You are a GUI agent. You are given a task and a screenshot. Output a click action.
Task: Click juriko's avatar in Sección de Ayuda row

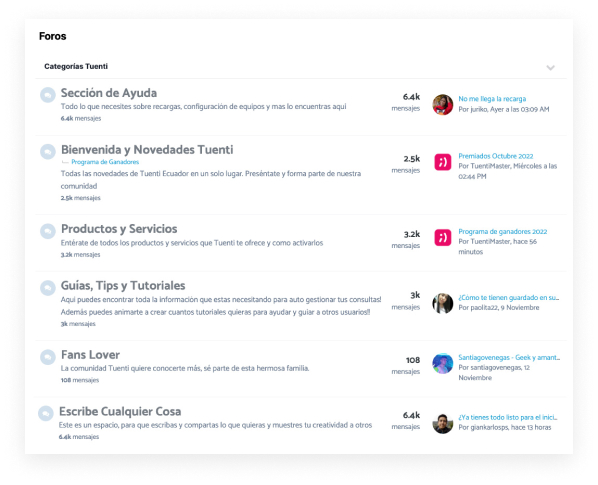(443, 104)
